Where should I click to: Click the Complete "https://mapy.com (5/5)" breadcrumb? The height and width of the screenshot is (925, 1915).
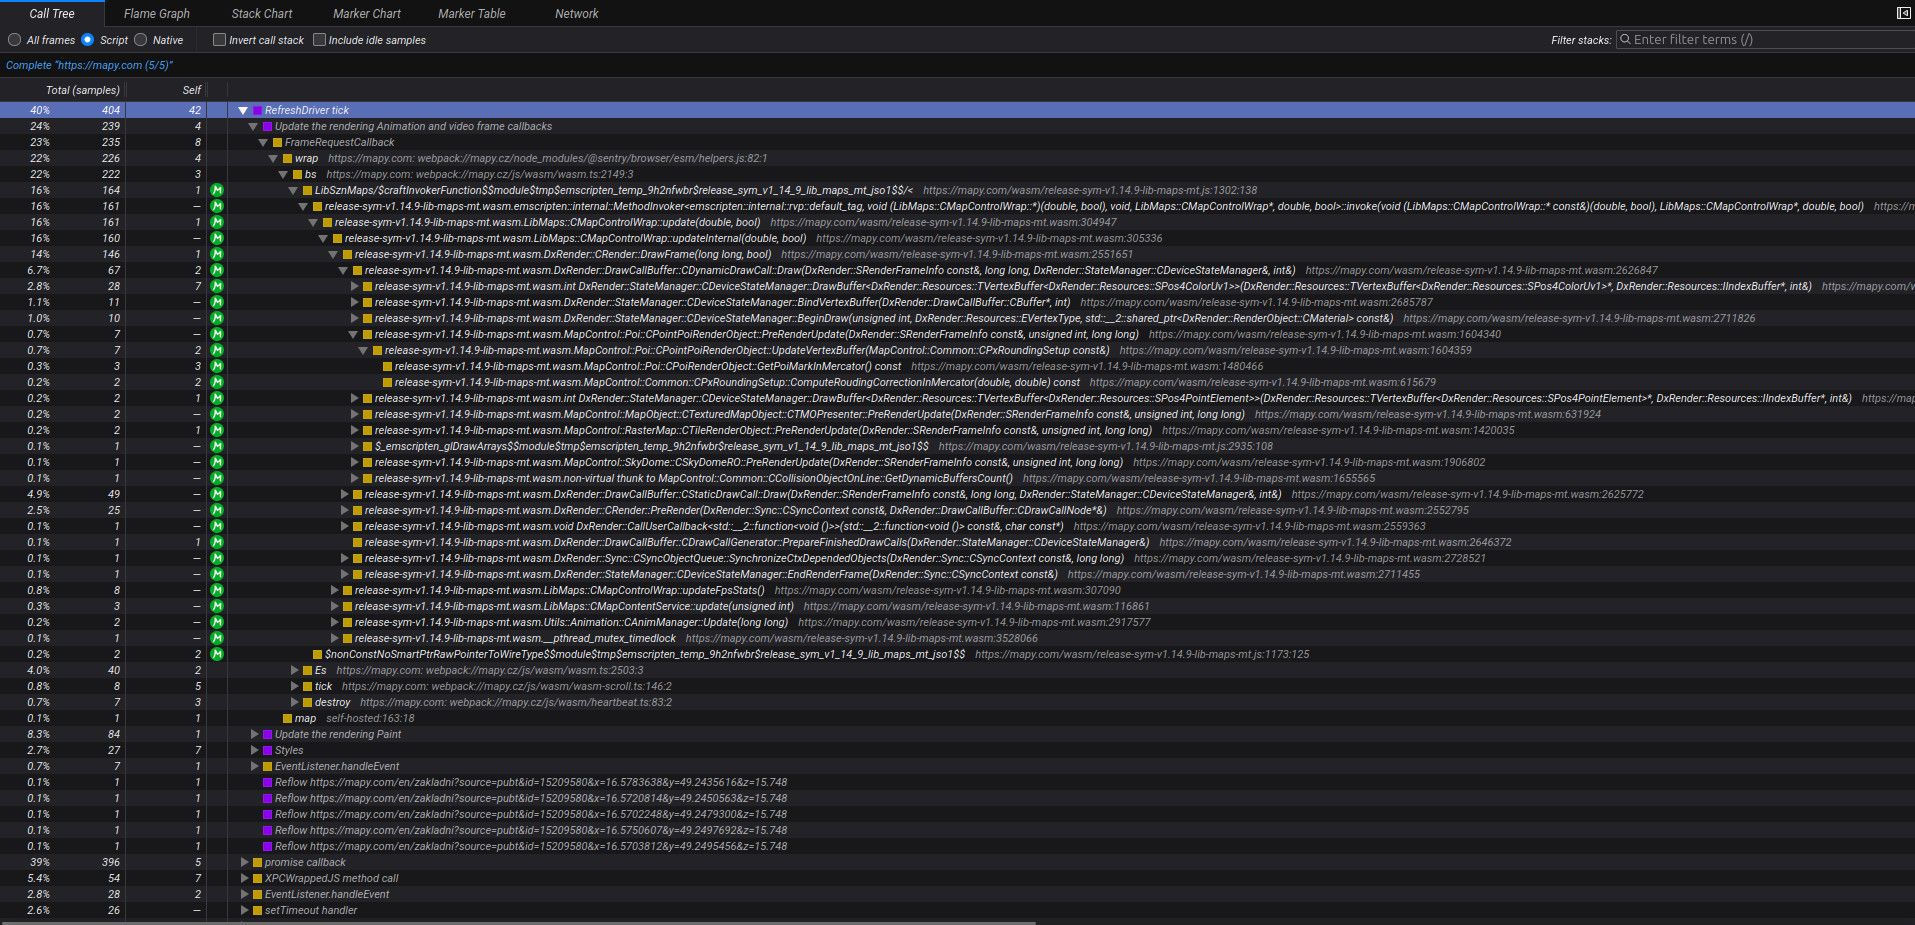89,65
